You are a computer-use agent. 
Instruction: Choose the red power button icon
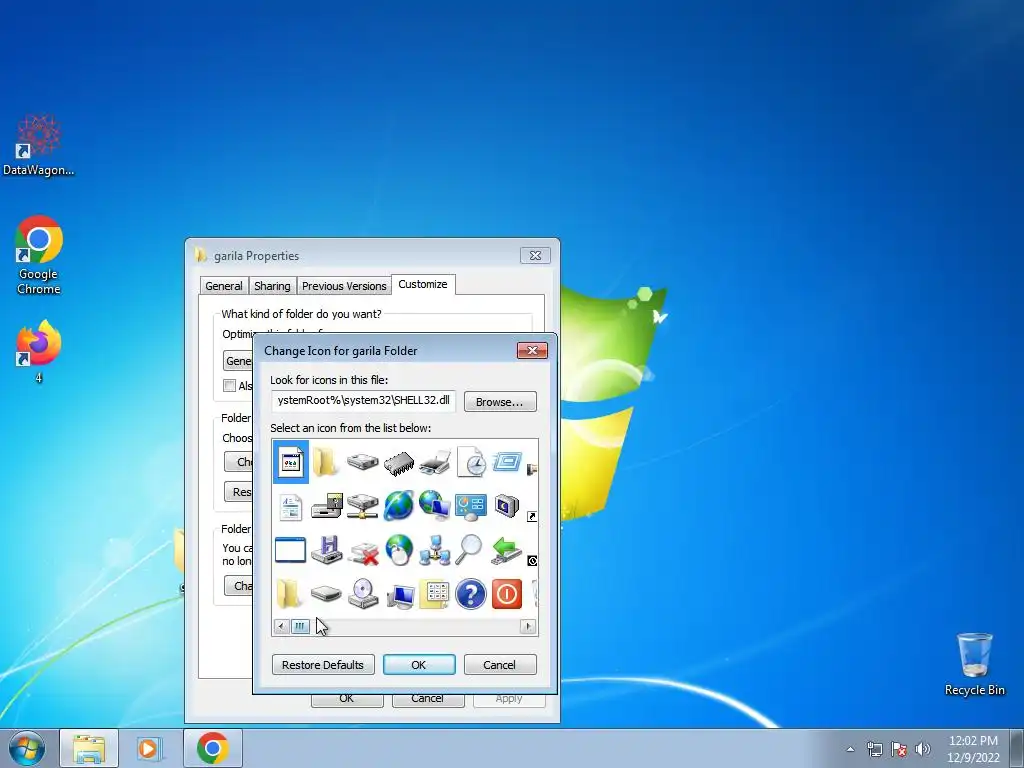click(x=507, y=594)
